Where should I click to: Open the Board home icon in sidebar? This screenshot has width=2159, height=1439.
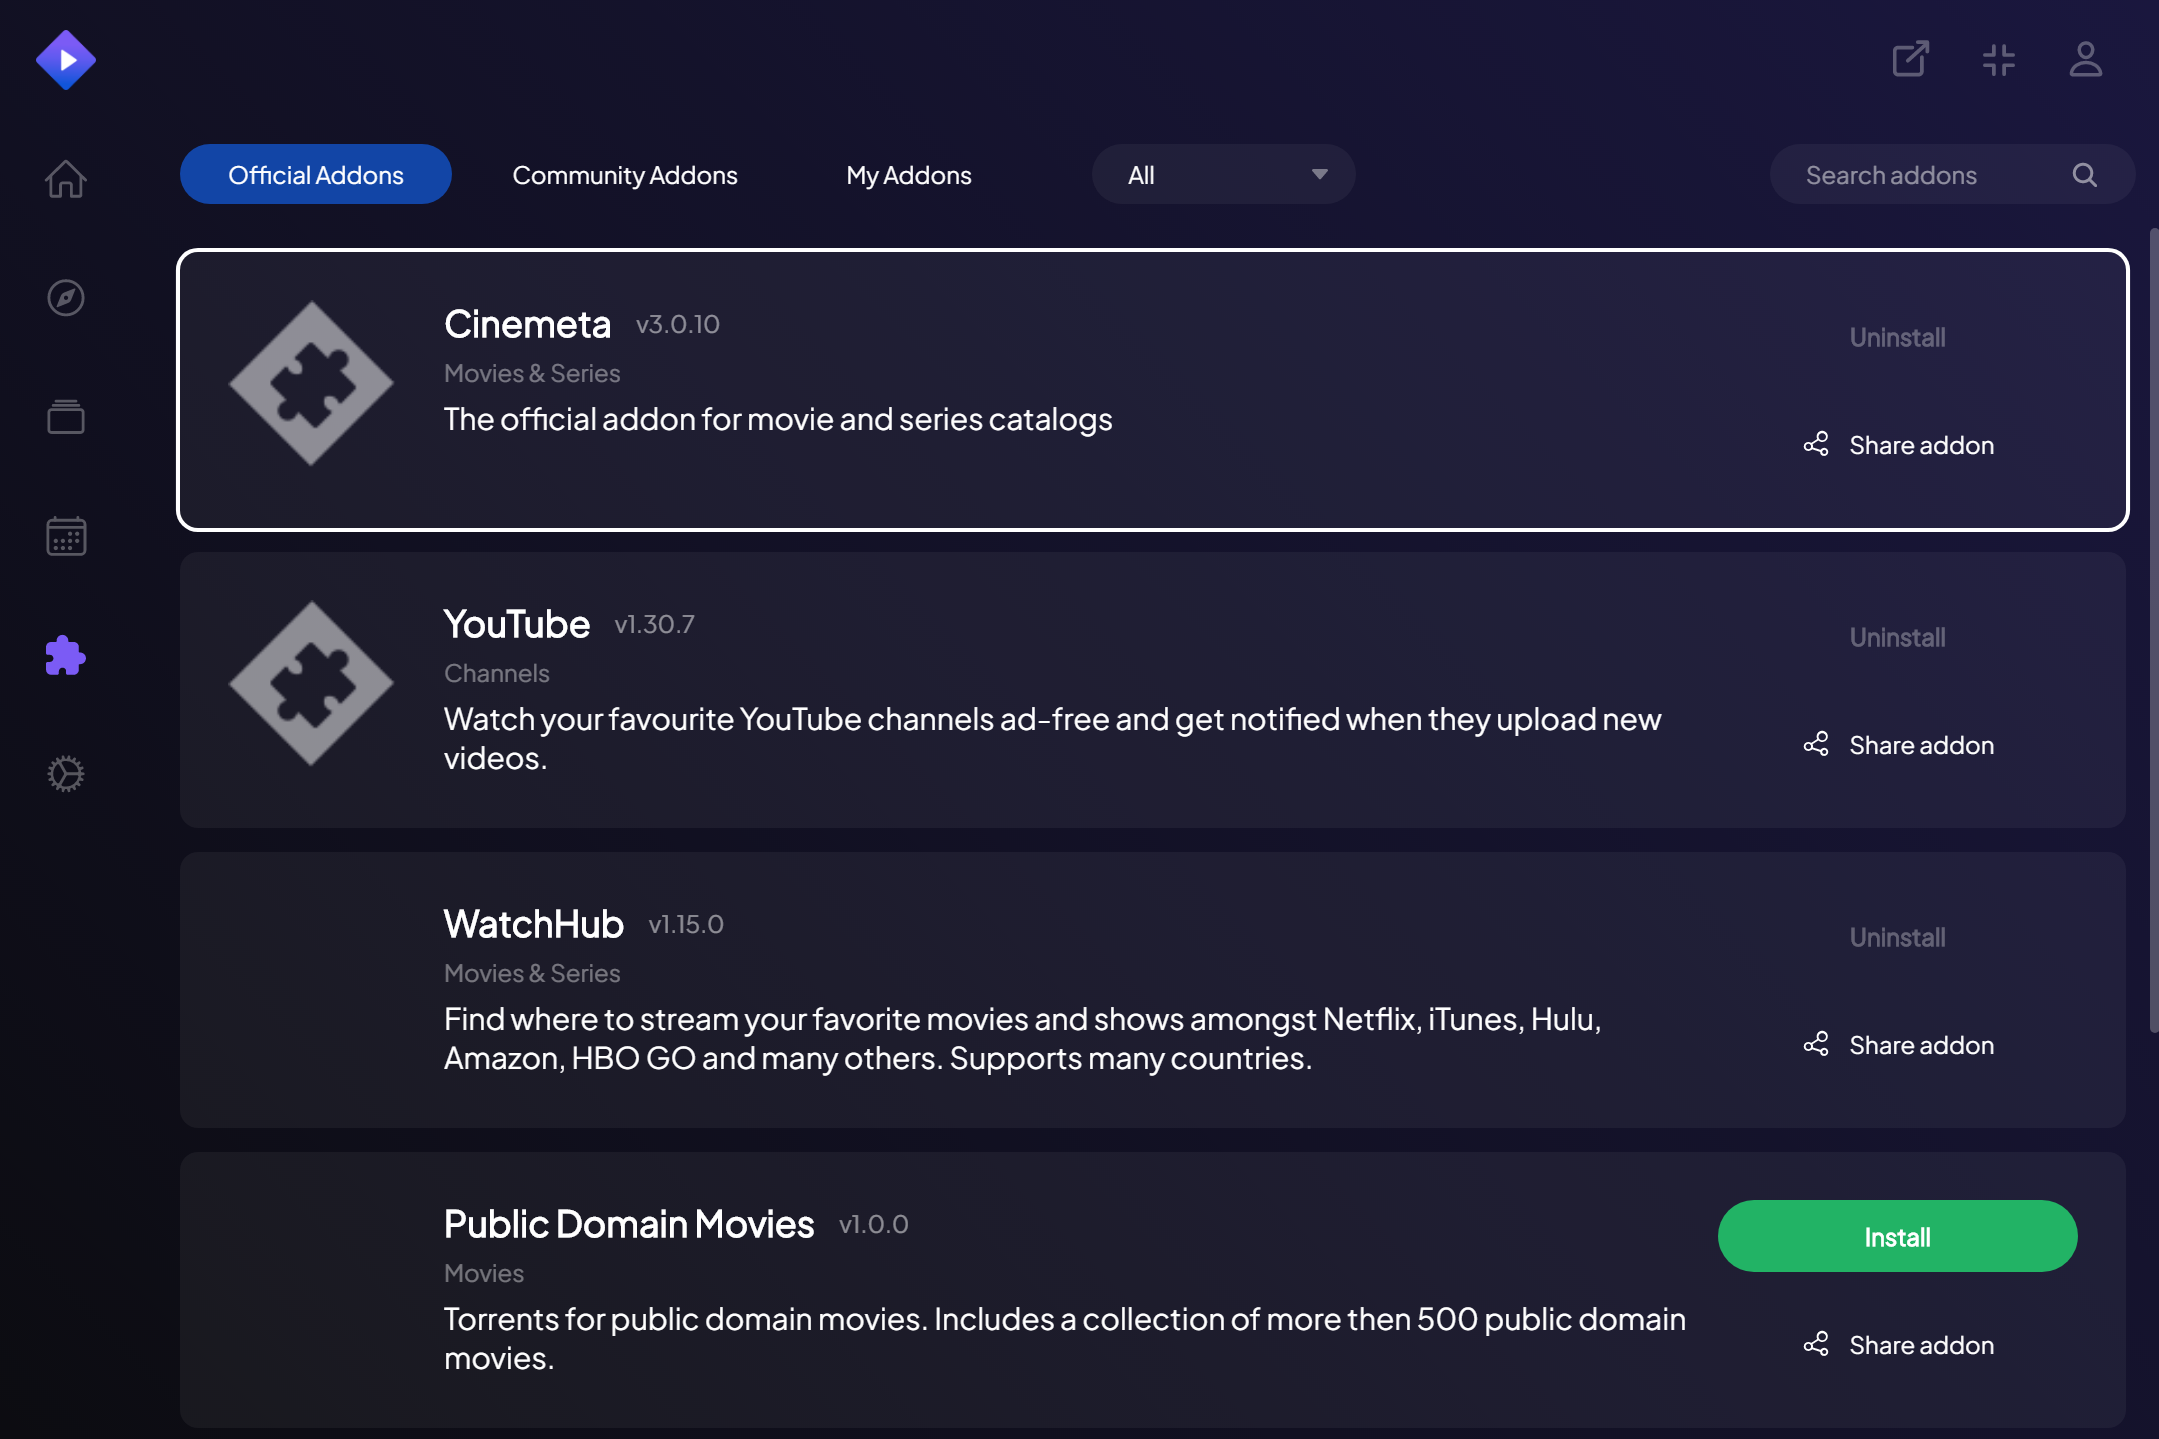point(66,179)
